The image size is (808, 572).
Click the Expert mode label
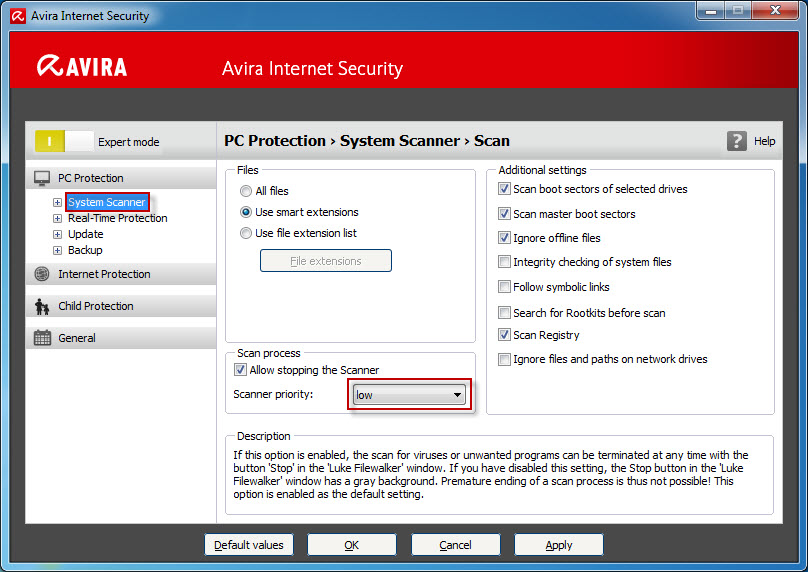tap(129, 142)
